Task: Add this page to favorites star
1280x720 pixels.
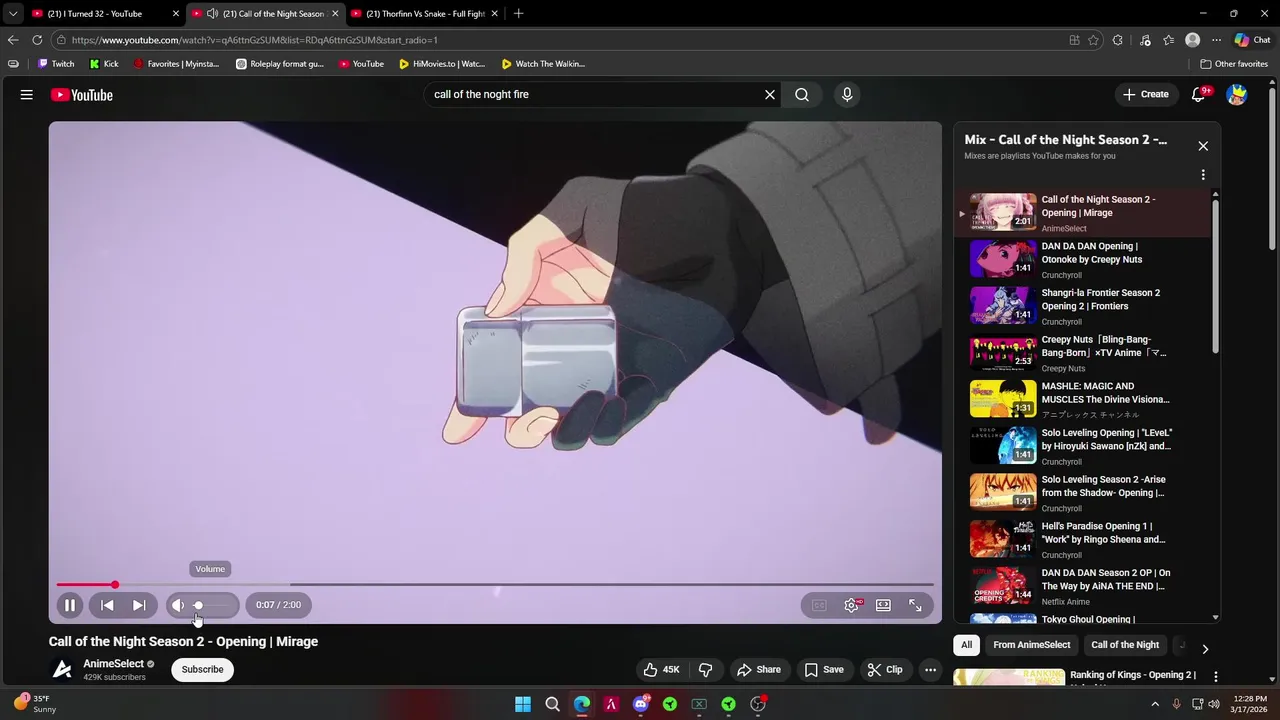Action: tap(1093, 40)
